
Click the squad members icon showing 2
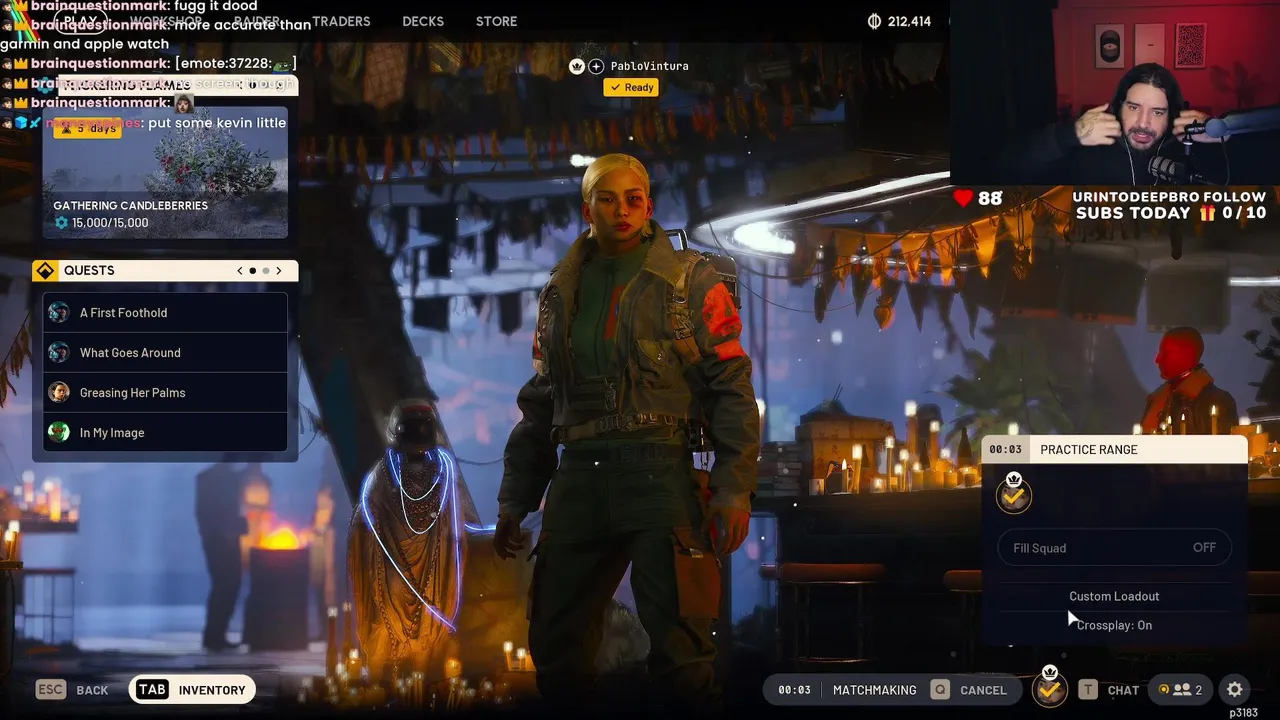click(1181, 689)
